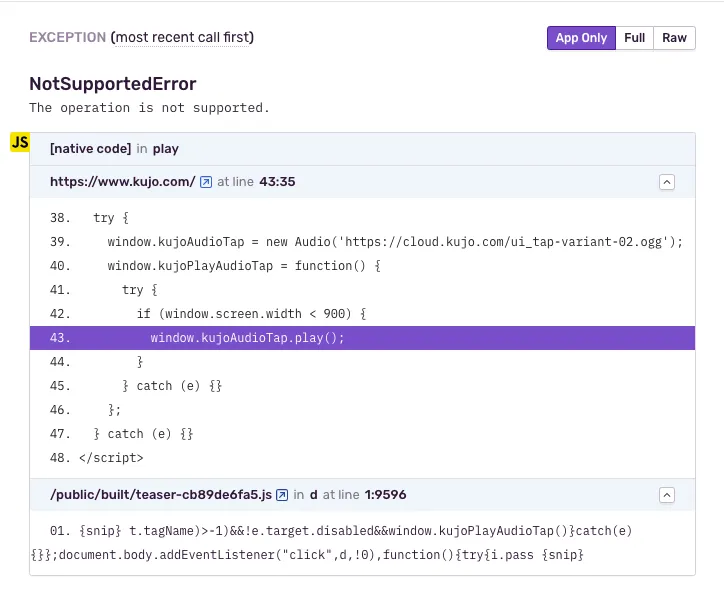Click the NotSupportedError exception title
724x593 pixels.
[x=113, y=84]
